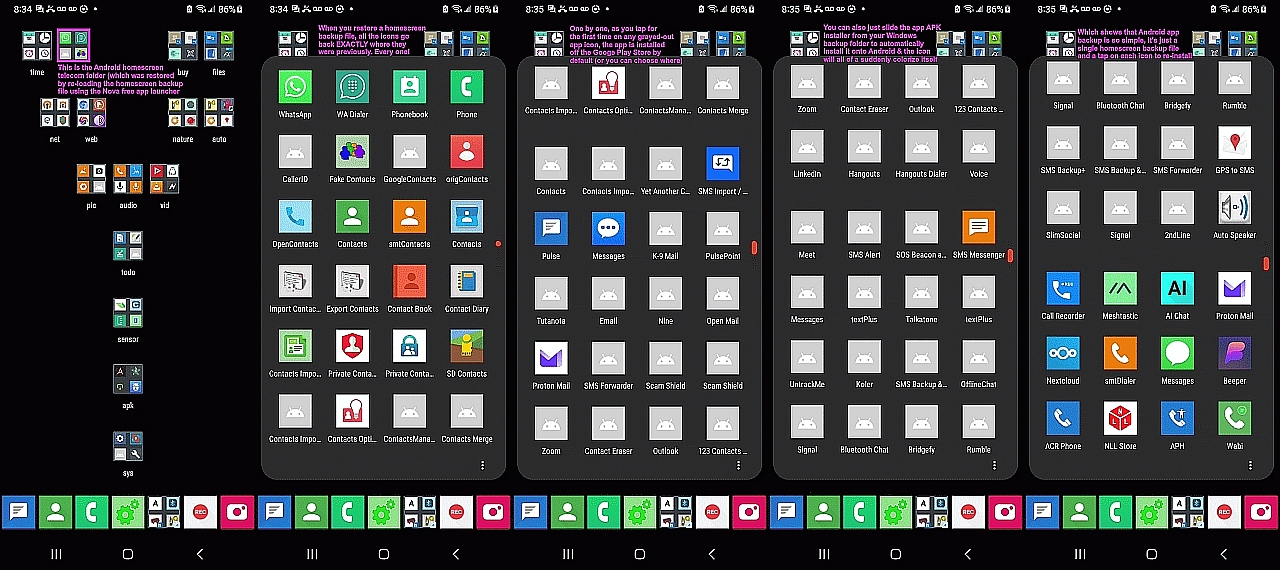Tap the grayed-out Email icon
This screenshot has width=1280, height=570.
(608, 294)
